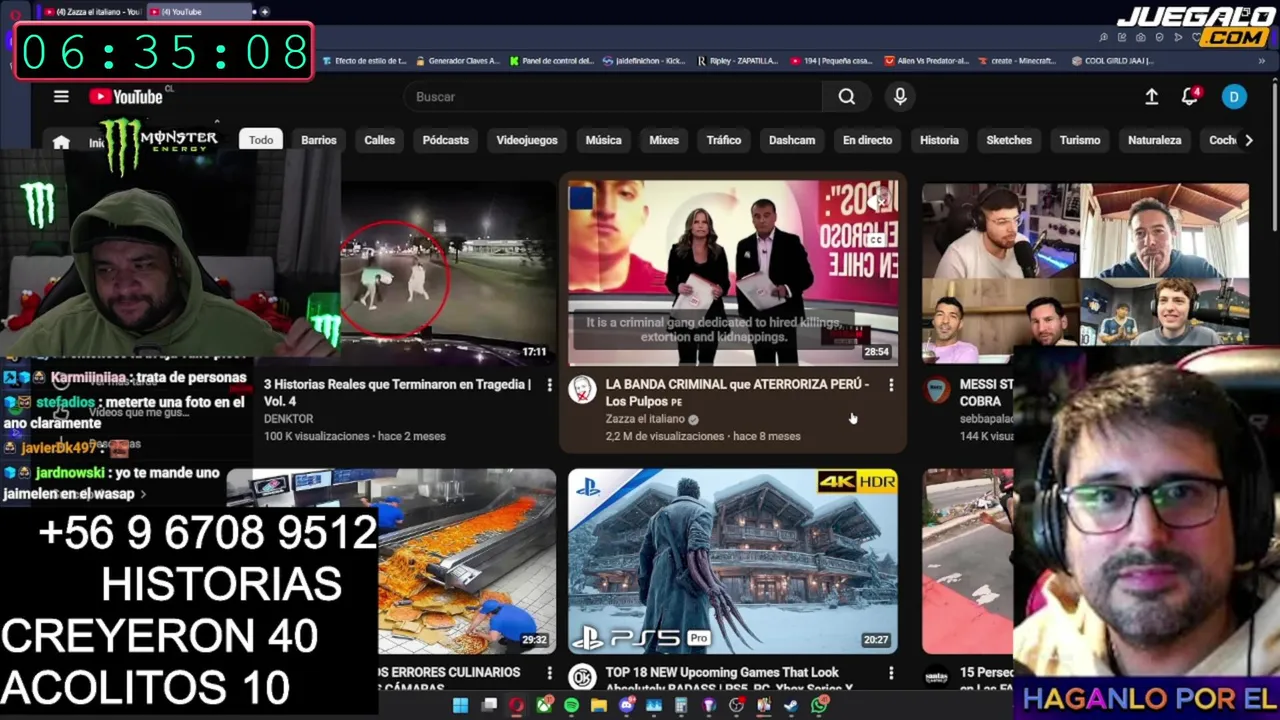Open Discord from taskbar

627,705
